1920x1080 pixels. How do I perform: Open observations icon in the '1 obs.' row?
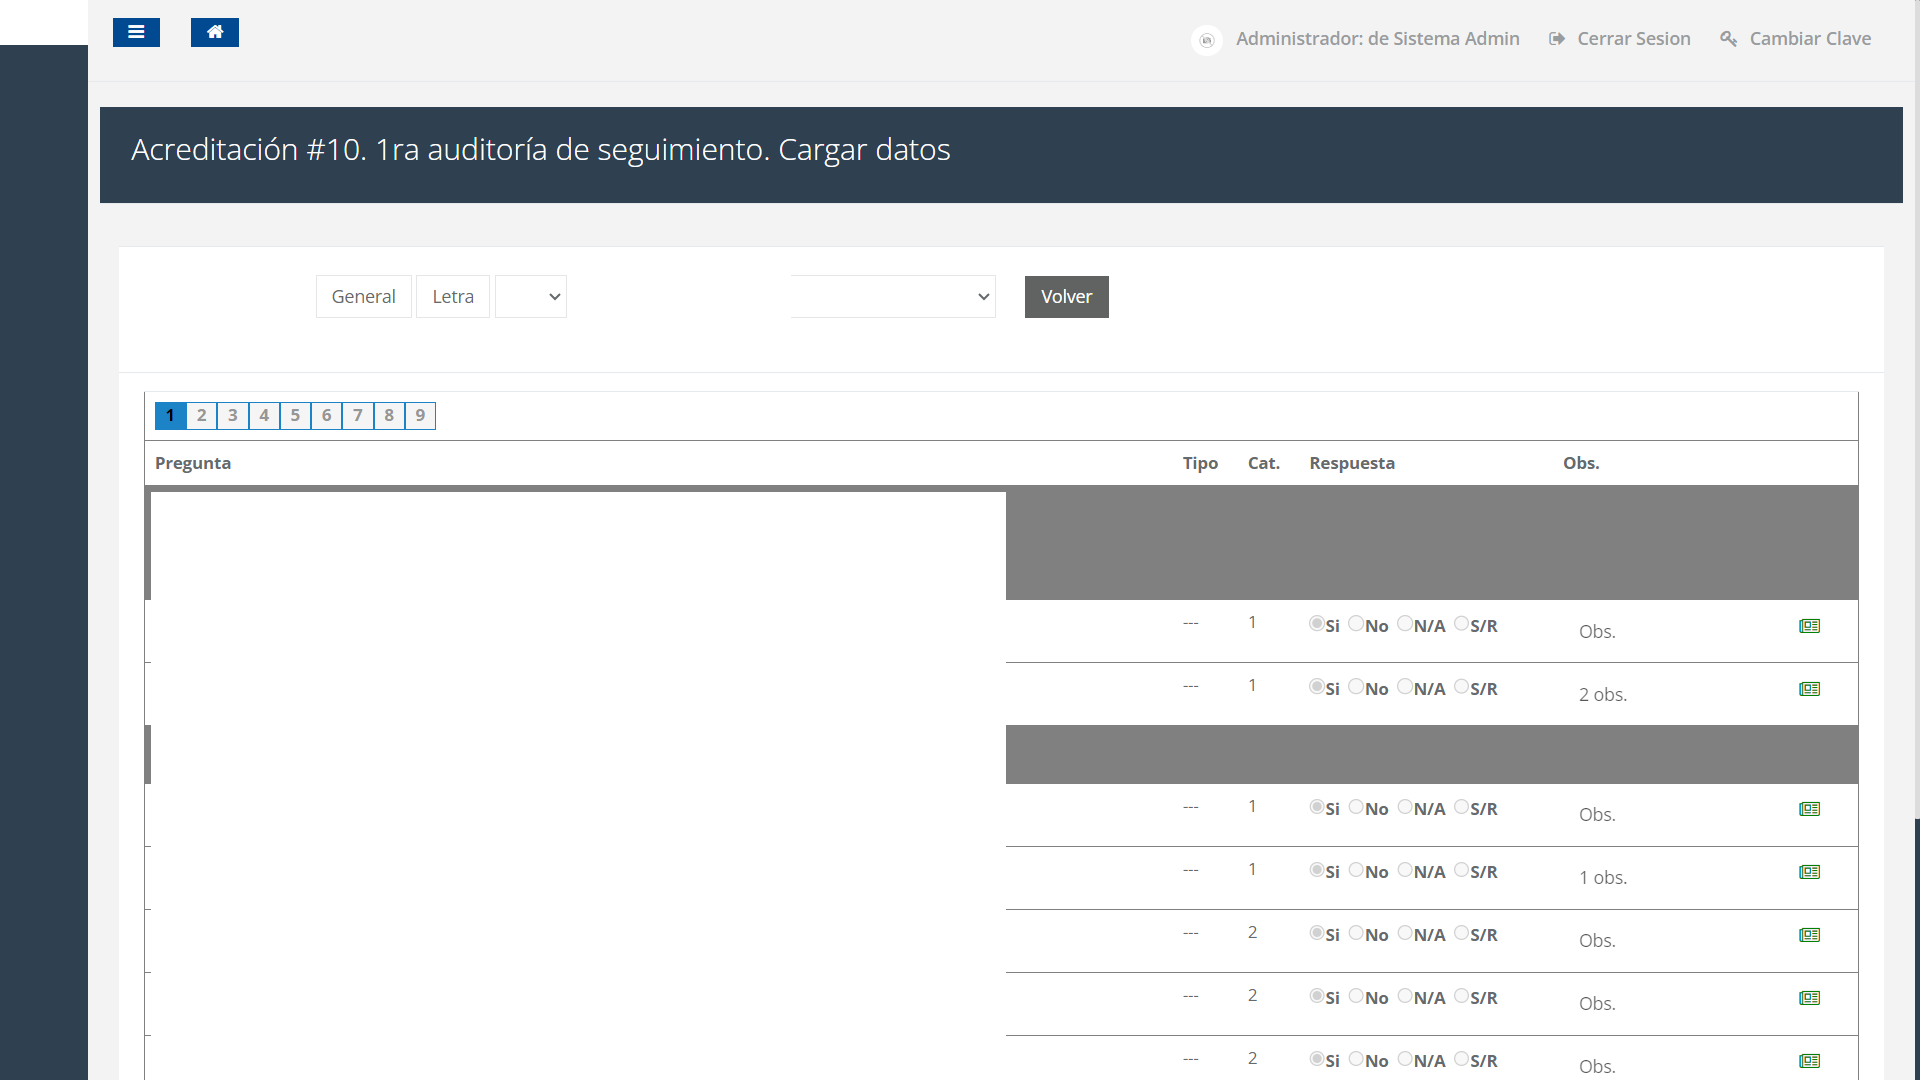point(1810,872)
